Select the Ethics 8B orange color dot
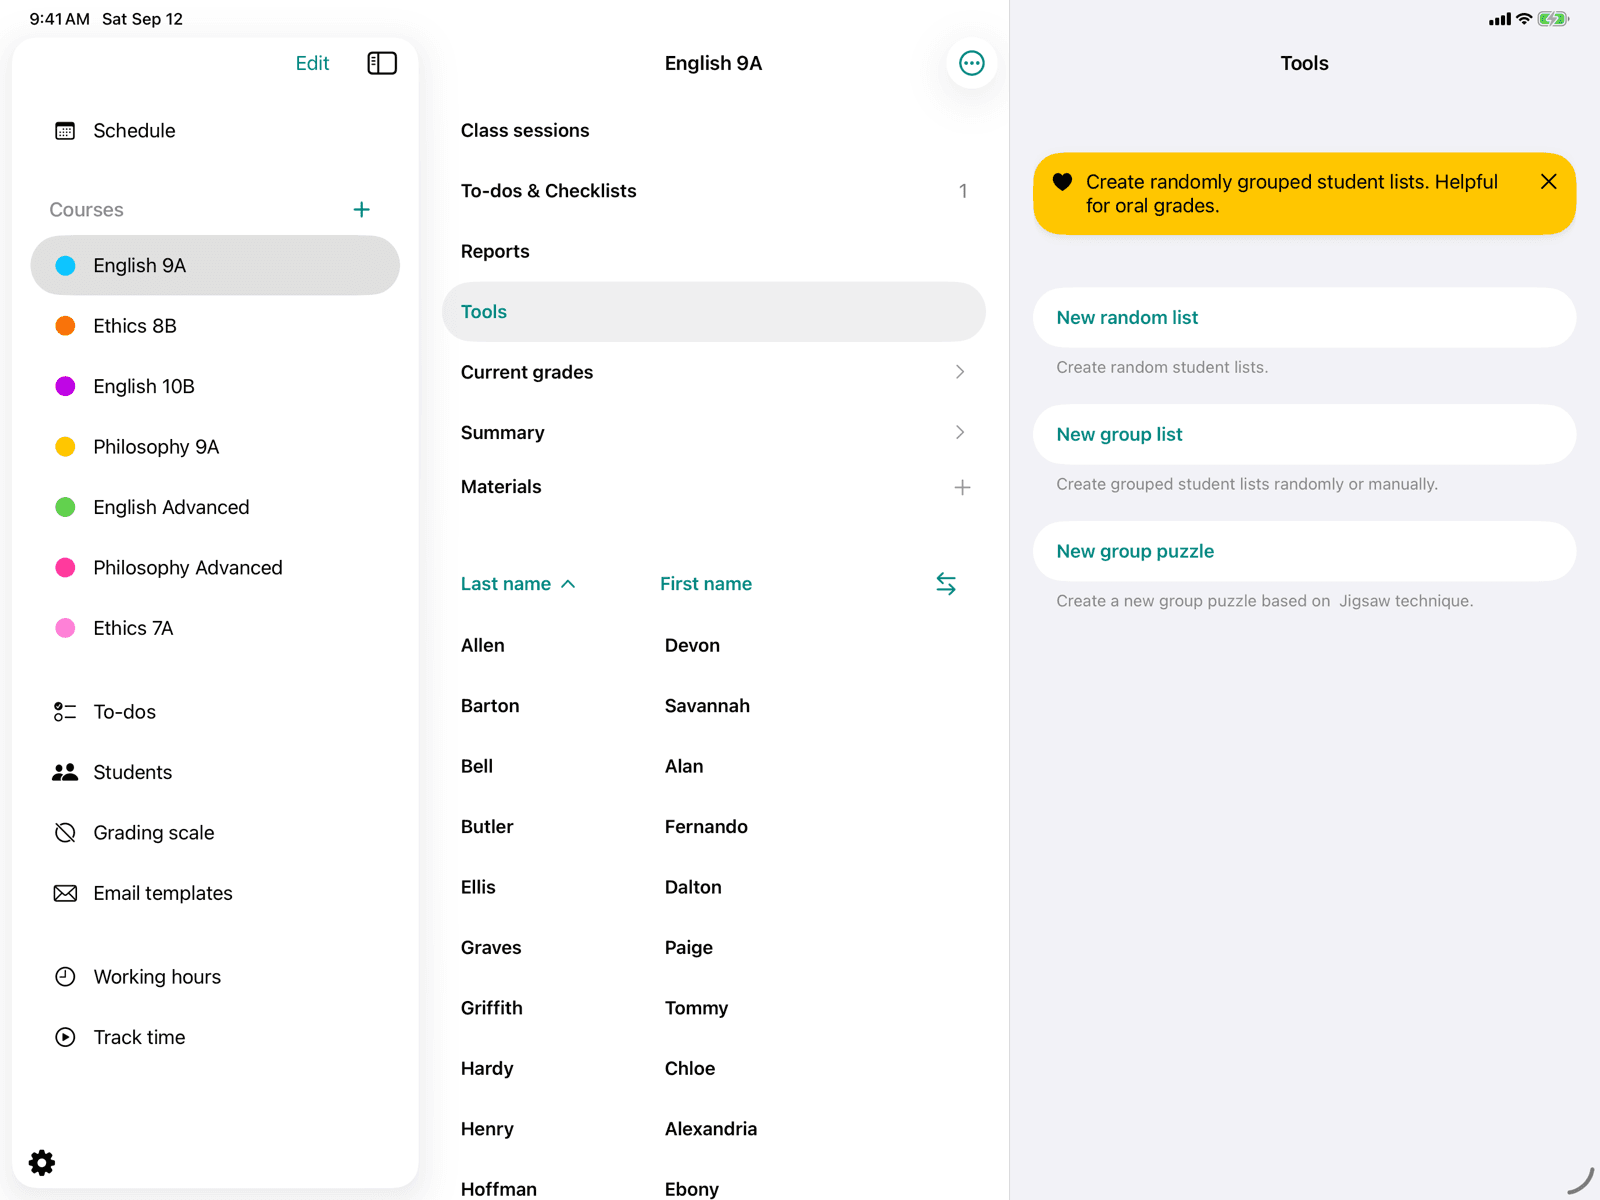The width and height of the screenshot is (1600, 1200). pos(65,326)
